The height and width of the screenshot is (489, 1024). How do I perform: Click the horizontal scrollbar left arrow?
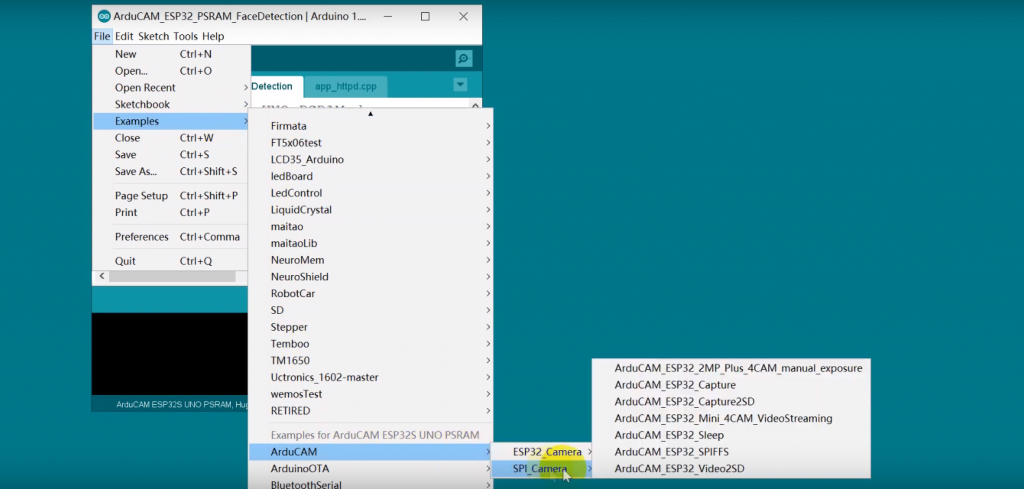(101, 277)
